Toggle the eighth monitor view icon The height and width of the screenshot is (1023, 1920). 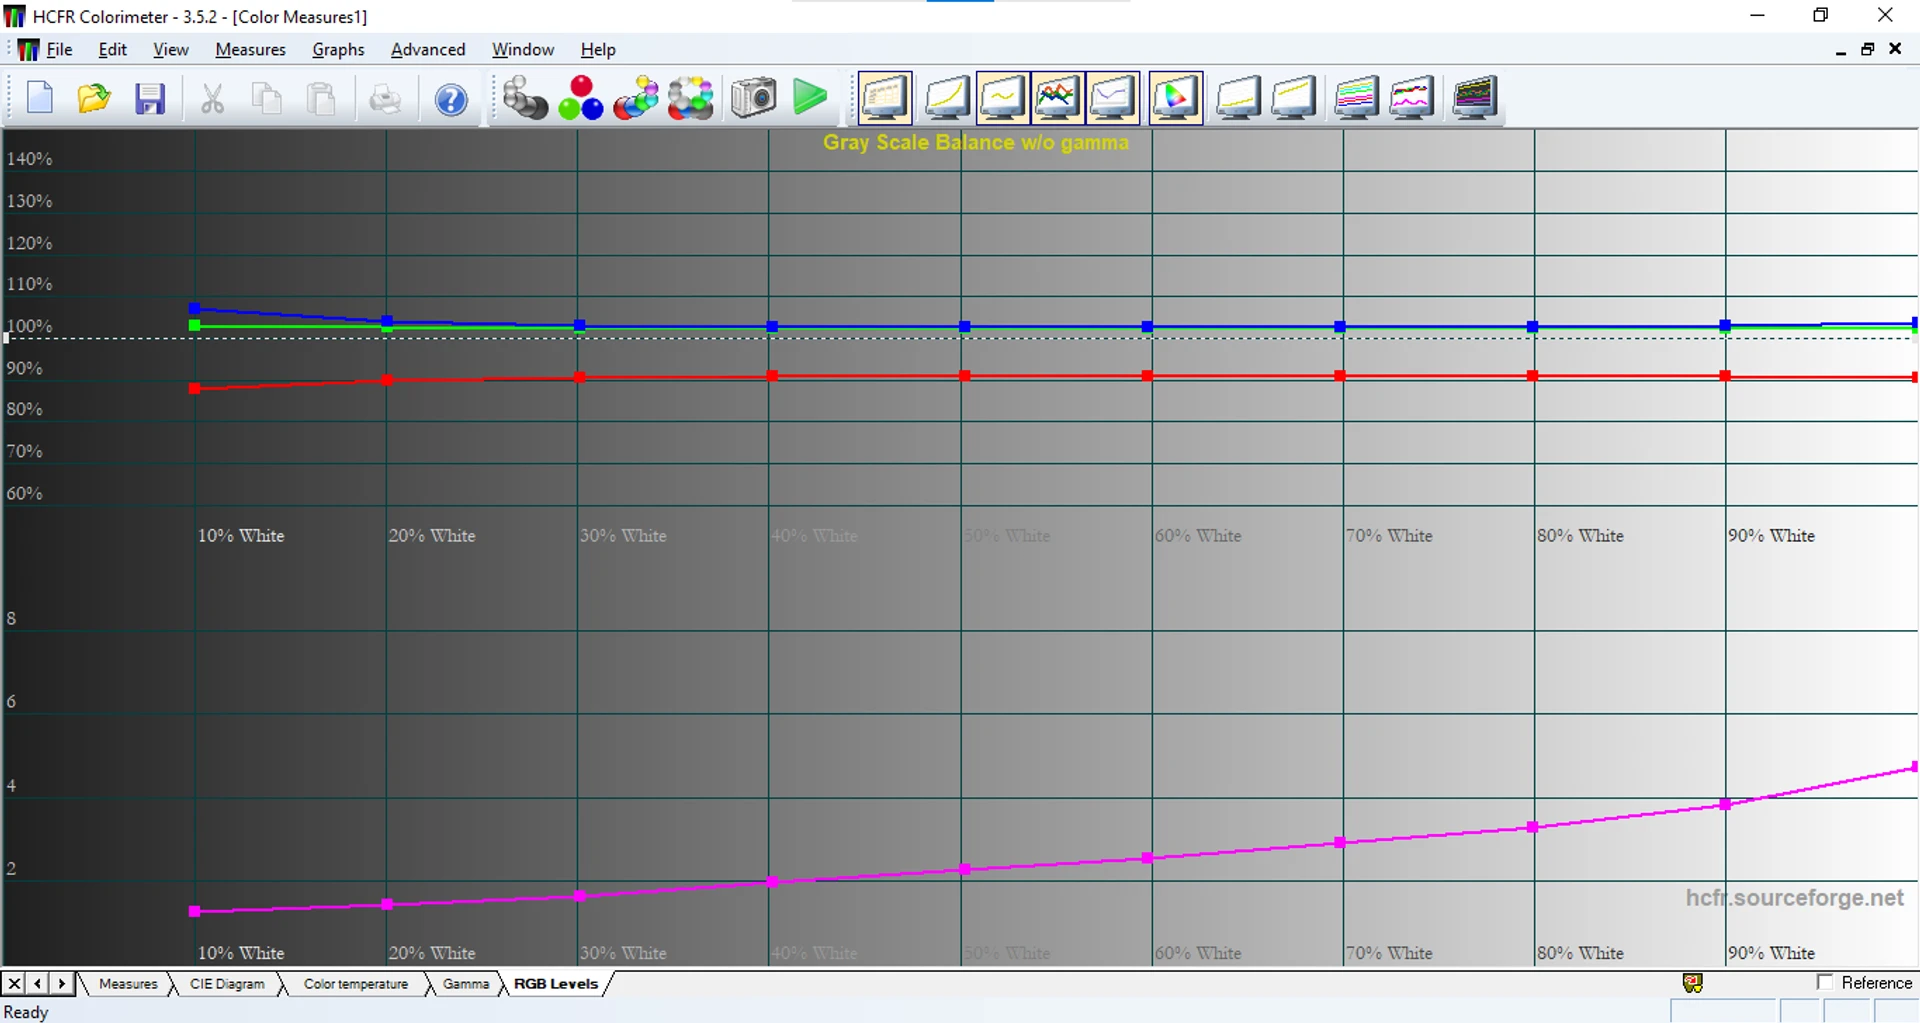[x=1293, y=98]
